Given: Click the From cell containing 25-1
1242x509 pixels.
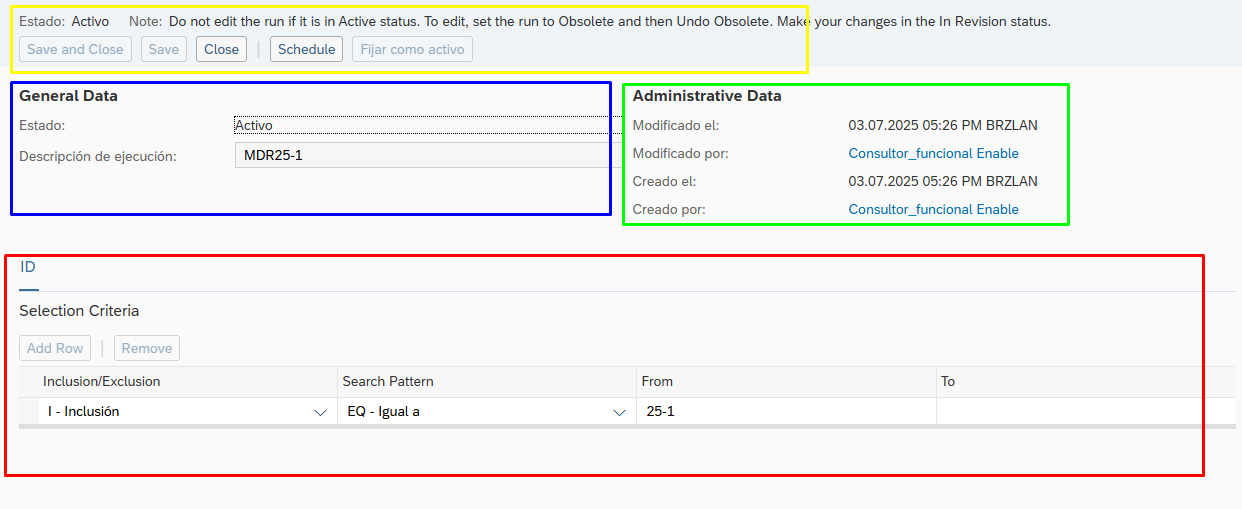Looking at the screenshot, I should coord(785,411).
